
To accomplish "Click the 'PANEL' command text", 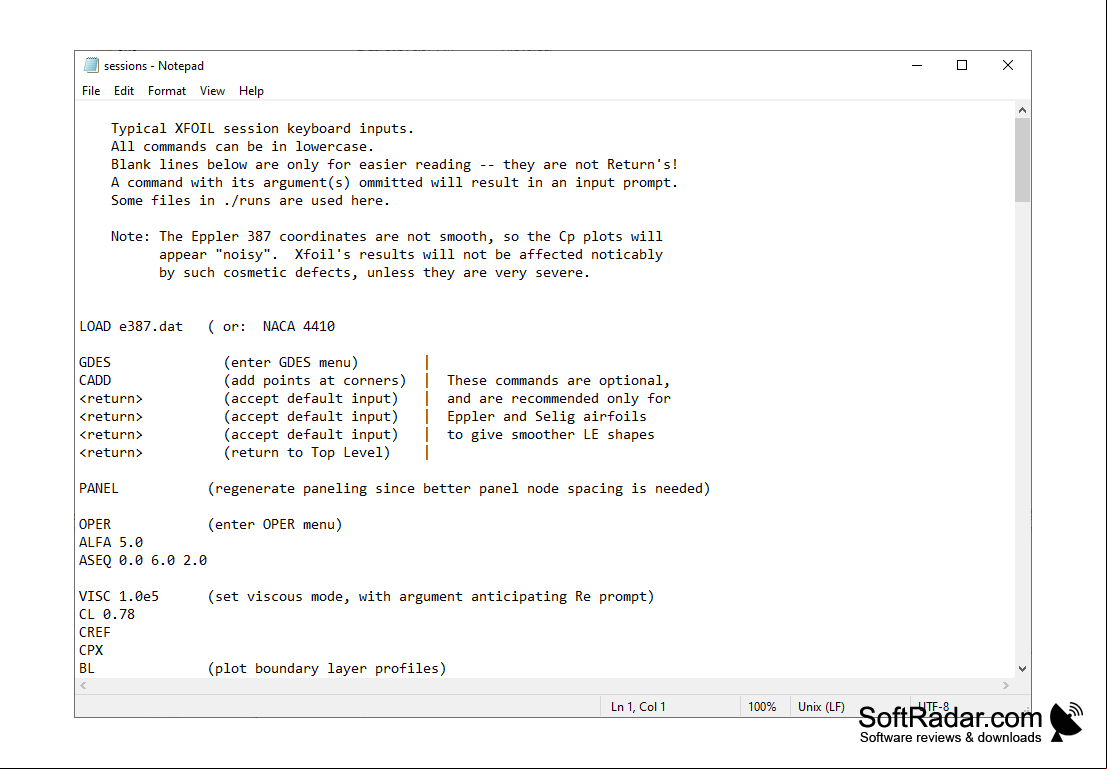I will point(99,489).
